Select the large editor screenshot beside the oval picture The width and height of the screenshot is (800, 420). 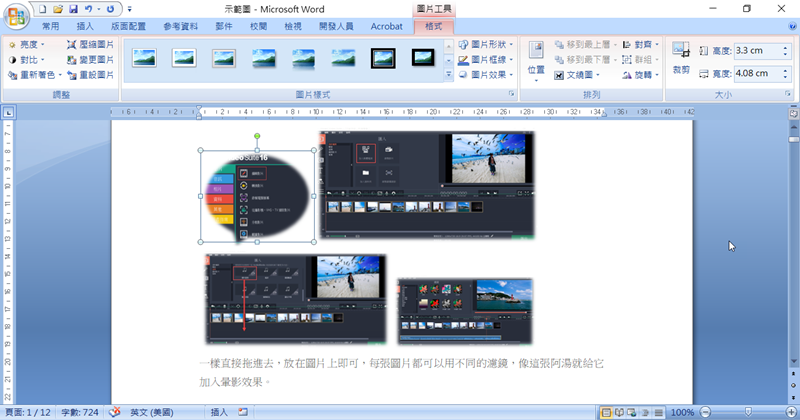coord(427,185)
